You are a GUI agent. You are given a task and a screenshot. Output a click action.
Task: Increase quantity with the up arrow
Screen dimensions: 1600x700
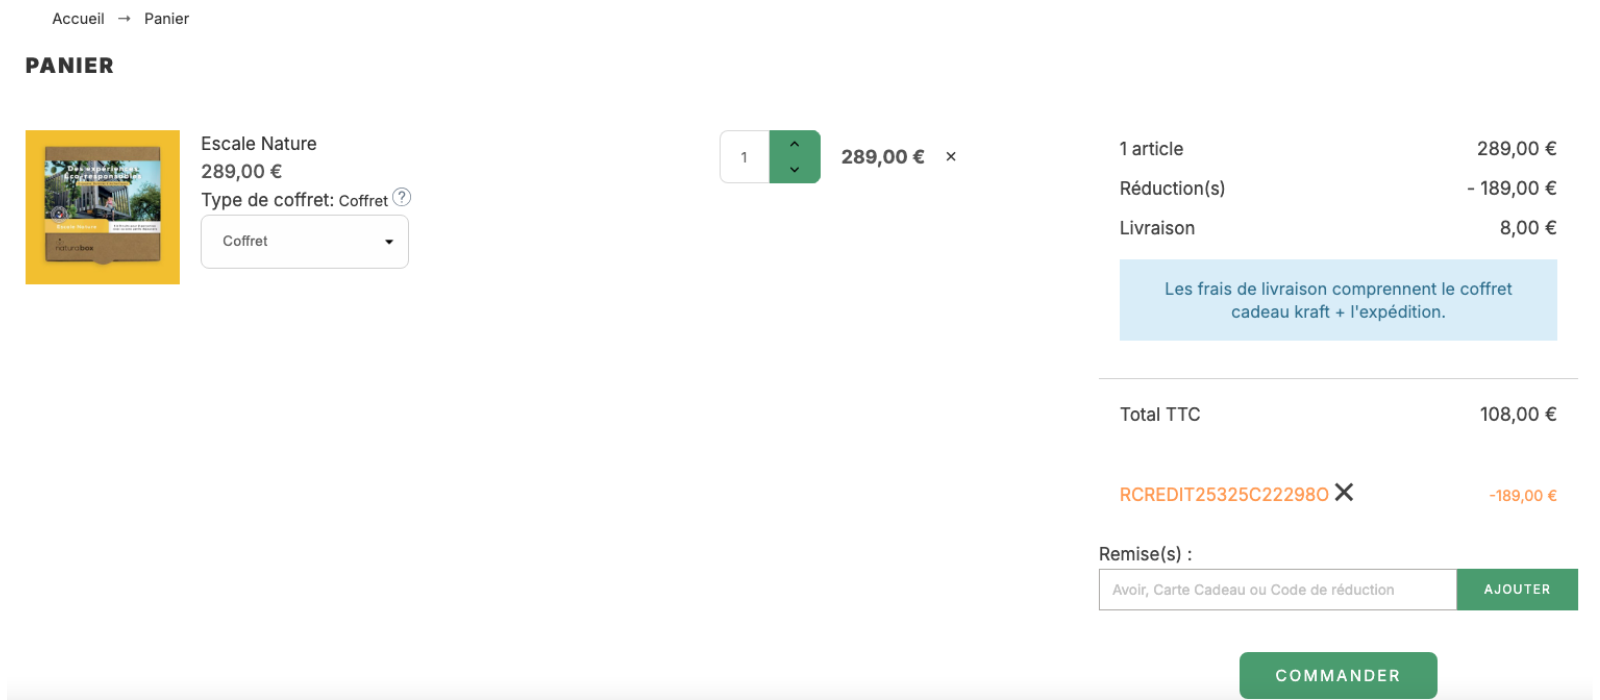(x=795, y=144)
